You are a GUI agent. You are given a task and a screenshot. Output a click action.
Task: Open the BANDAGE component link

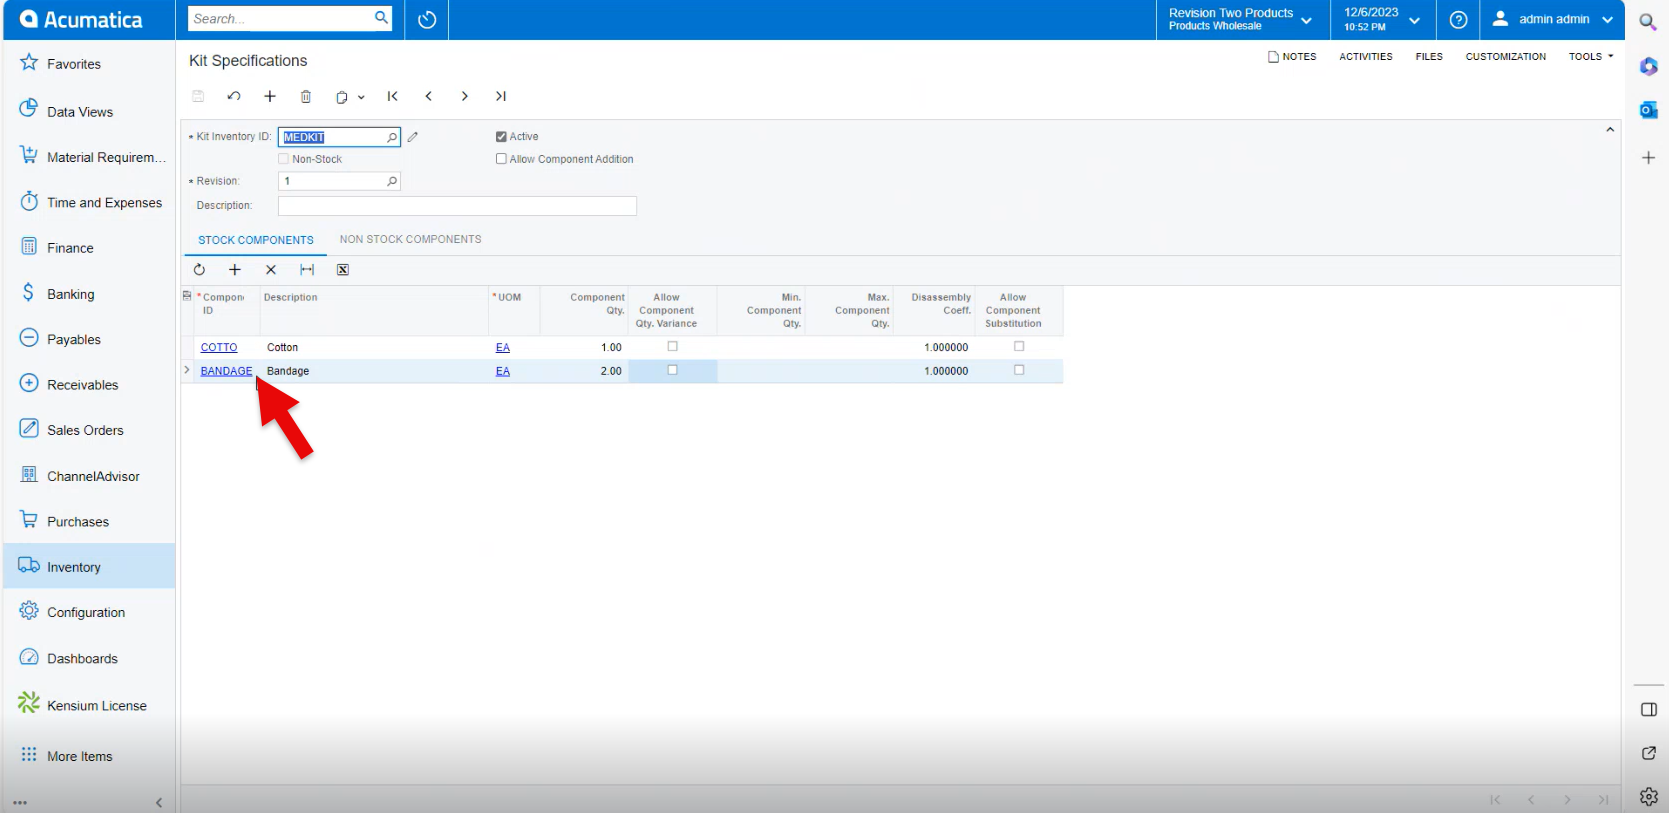pos(226,371)
